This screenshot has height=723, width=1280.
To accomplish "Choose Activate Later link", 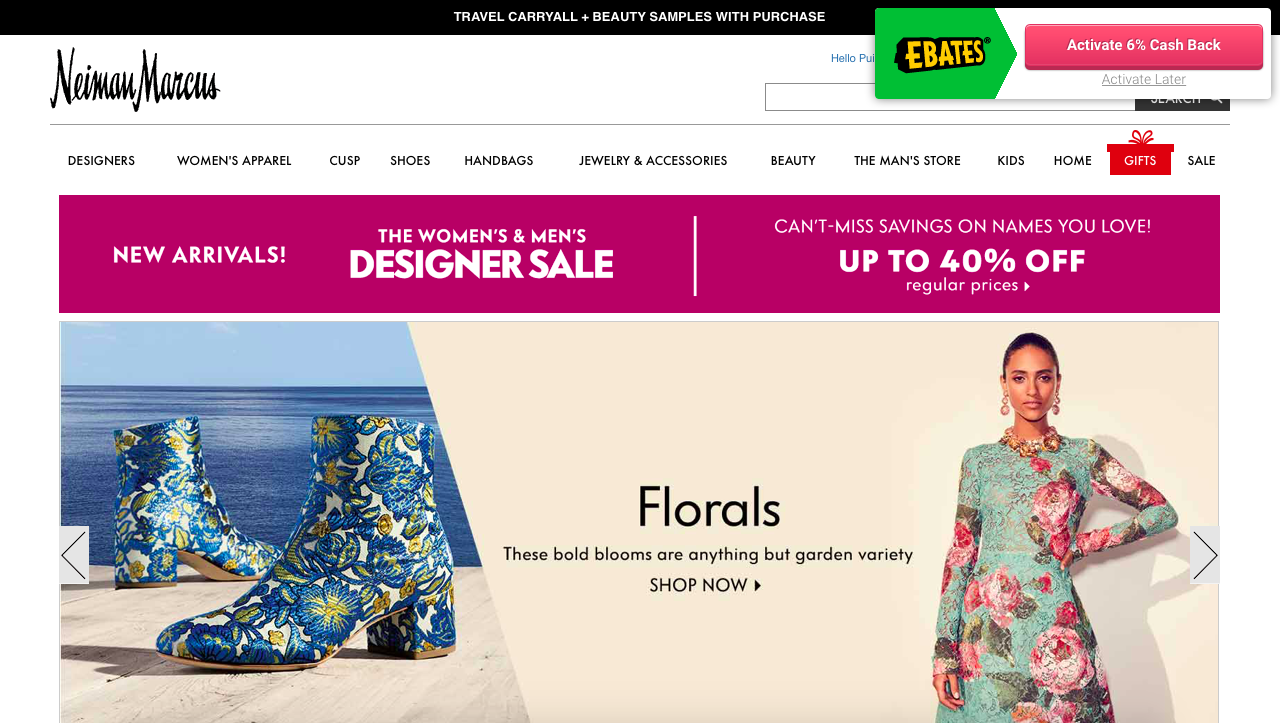I will click(x=1144, y=79).
